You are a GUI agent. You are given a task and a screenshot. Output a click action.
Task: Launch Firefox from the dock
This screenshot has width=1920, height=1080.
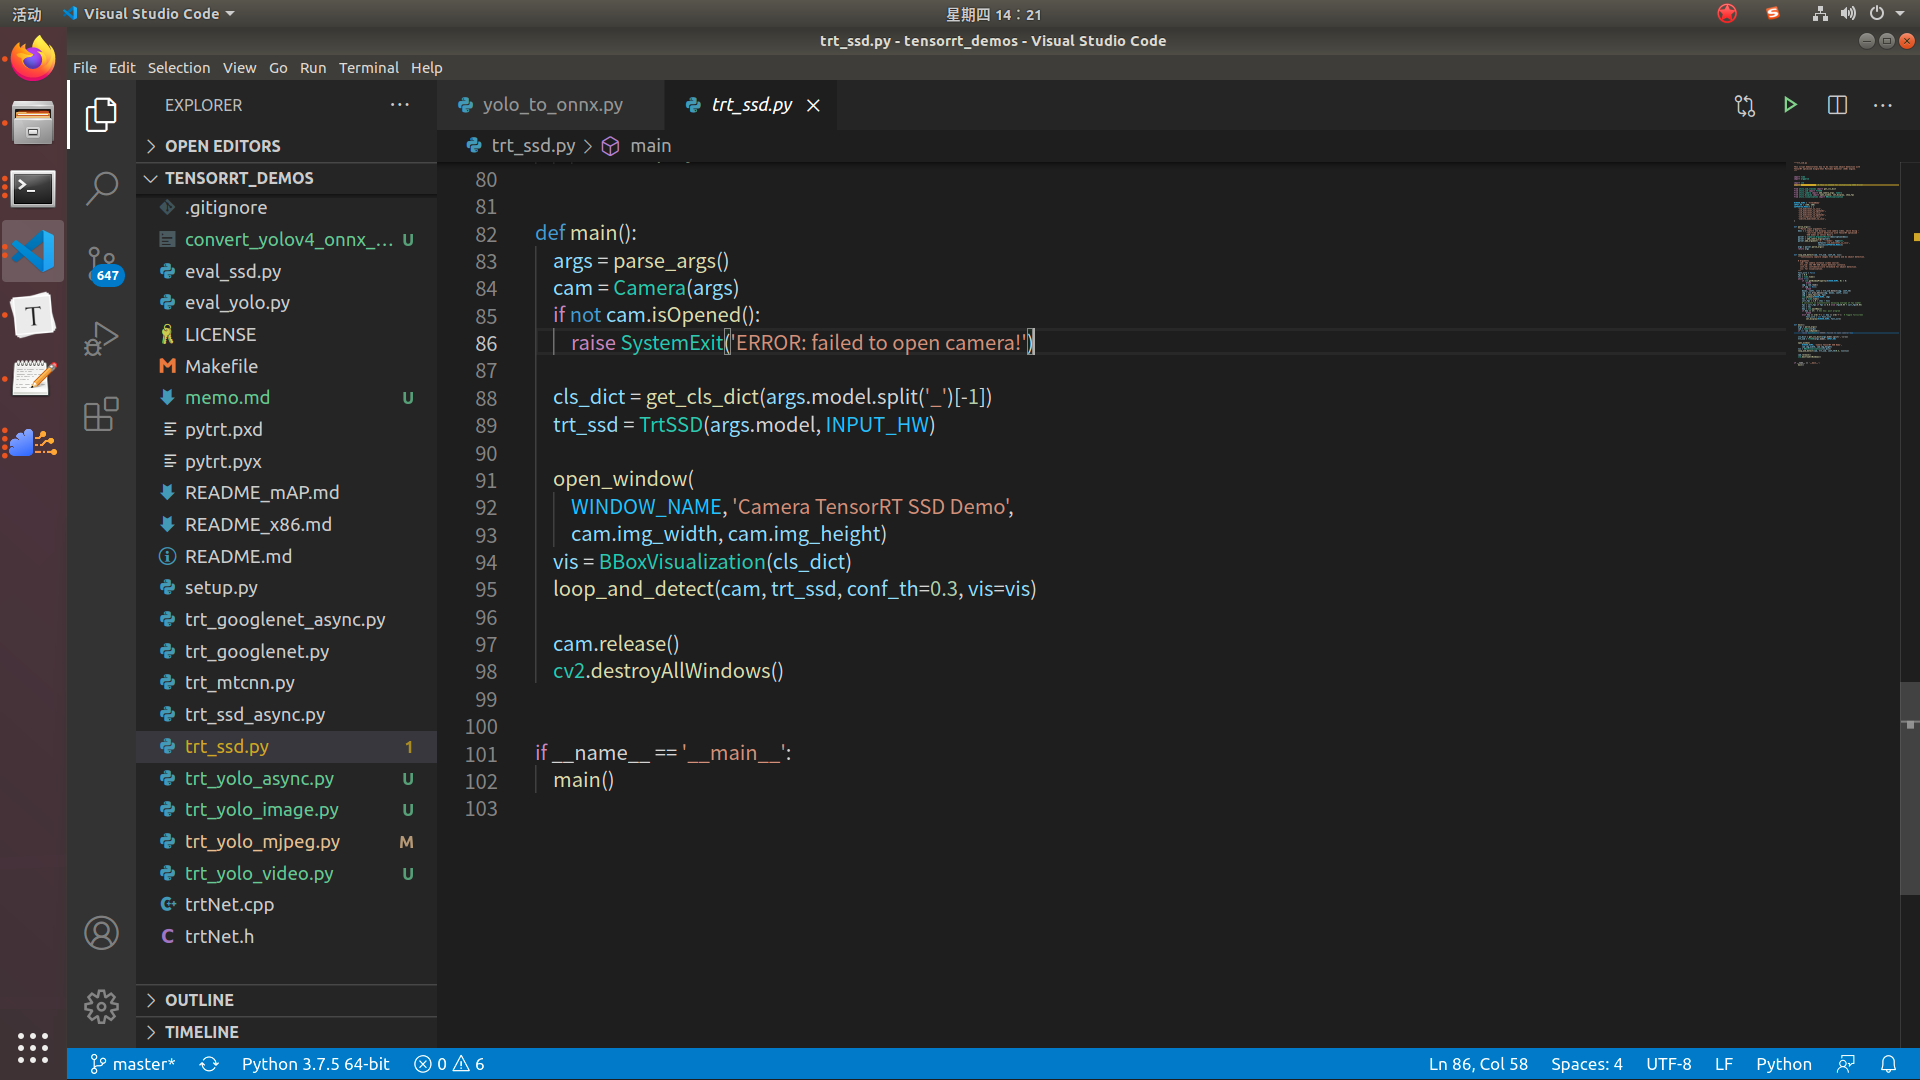[x=32, y=57]
